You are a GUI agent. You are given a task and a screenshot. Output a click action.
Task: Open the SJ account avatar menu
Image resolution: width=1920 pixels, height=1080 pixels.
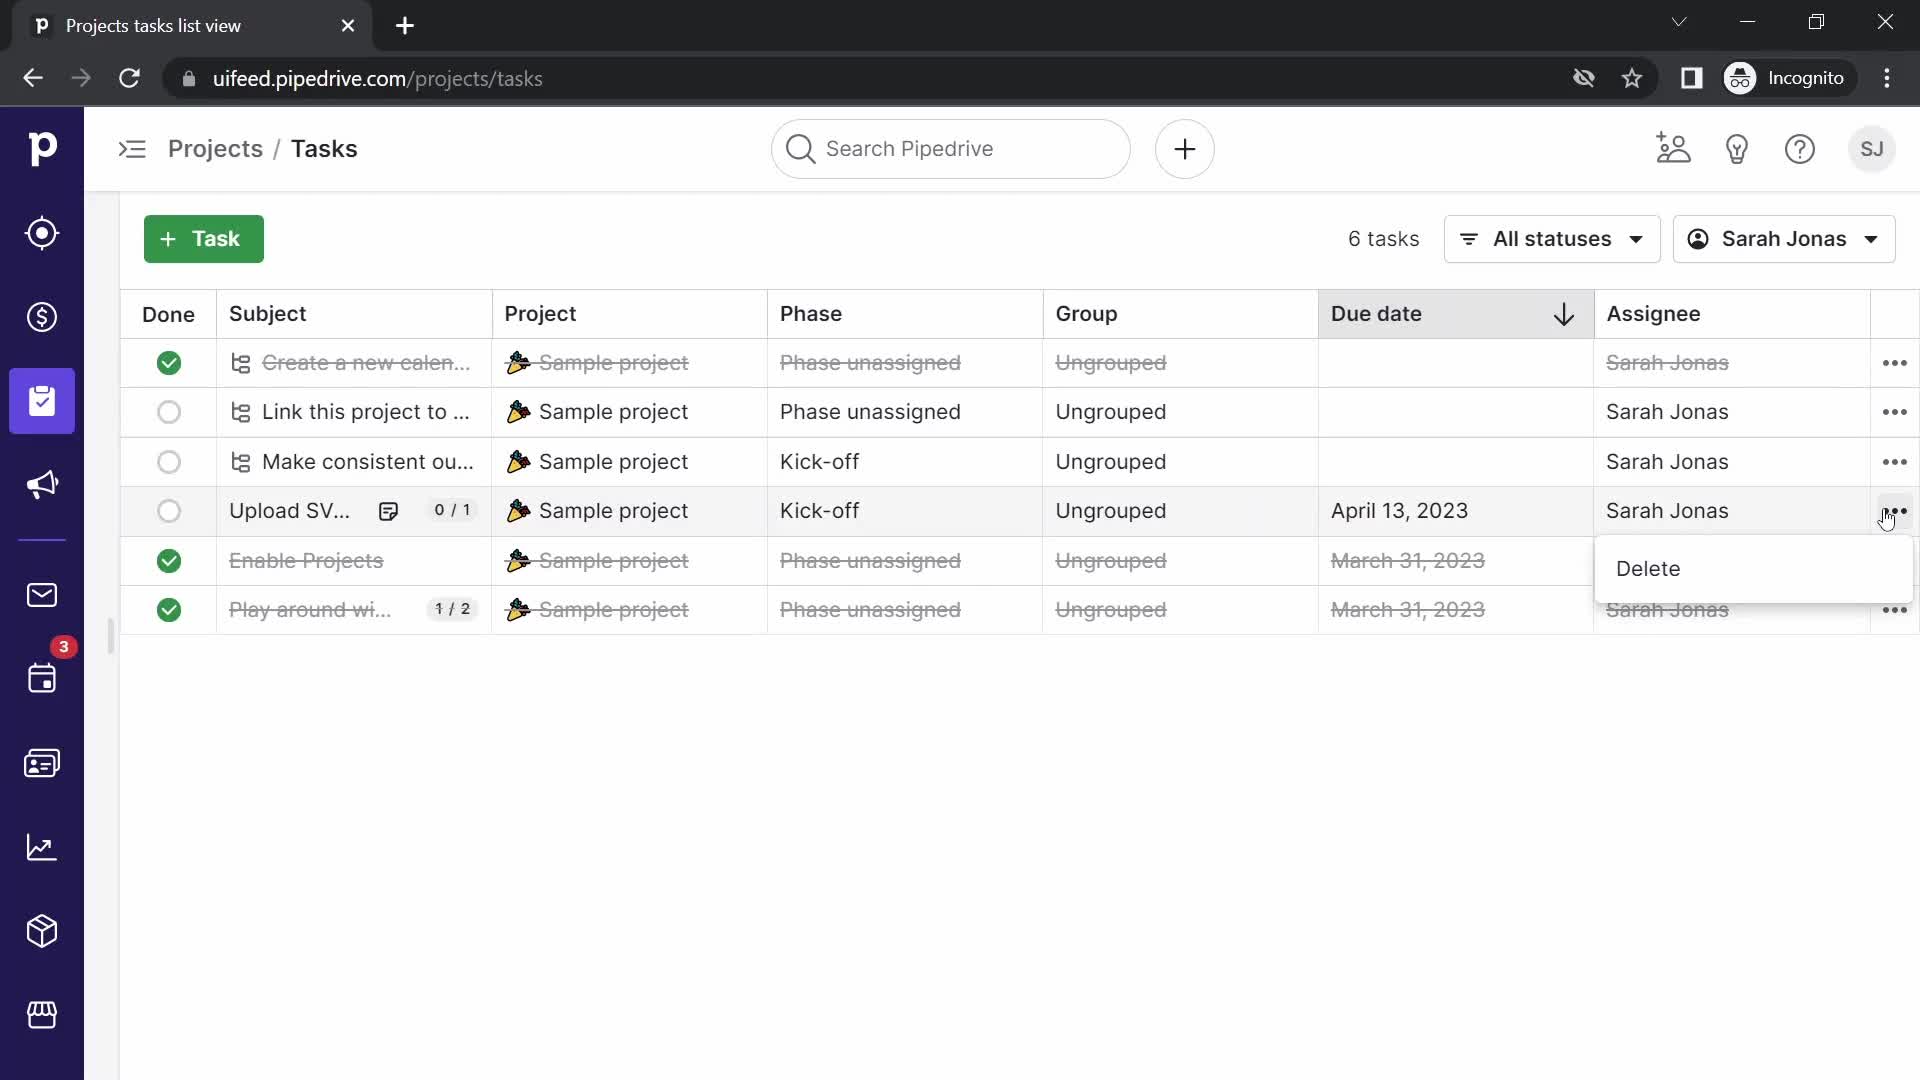click(x=1872, y=149)
